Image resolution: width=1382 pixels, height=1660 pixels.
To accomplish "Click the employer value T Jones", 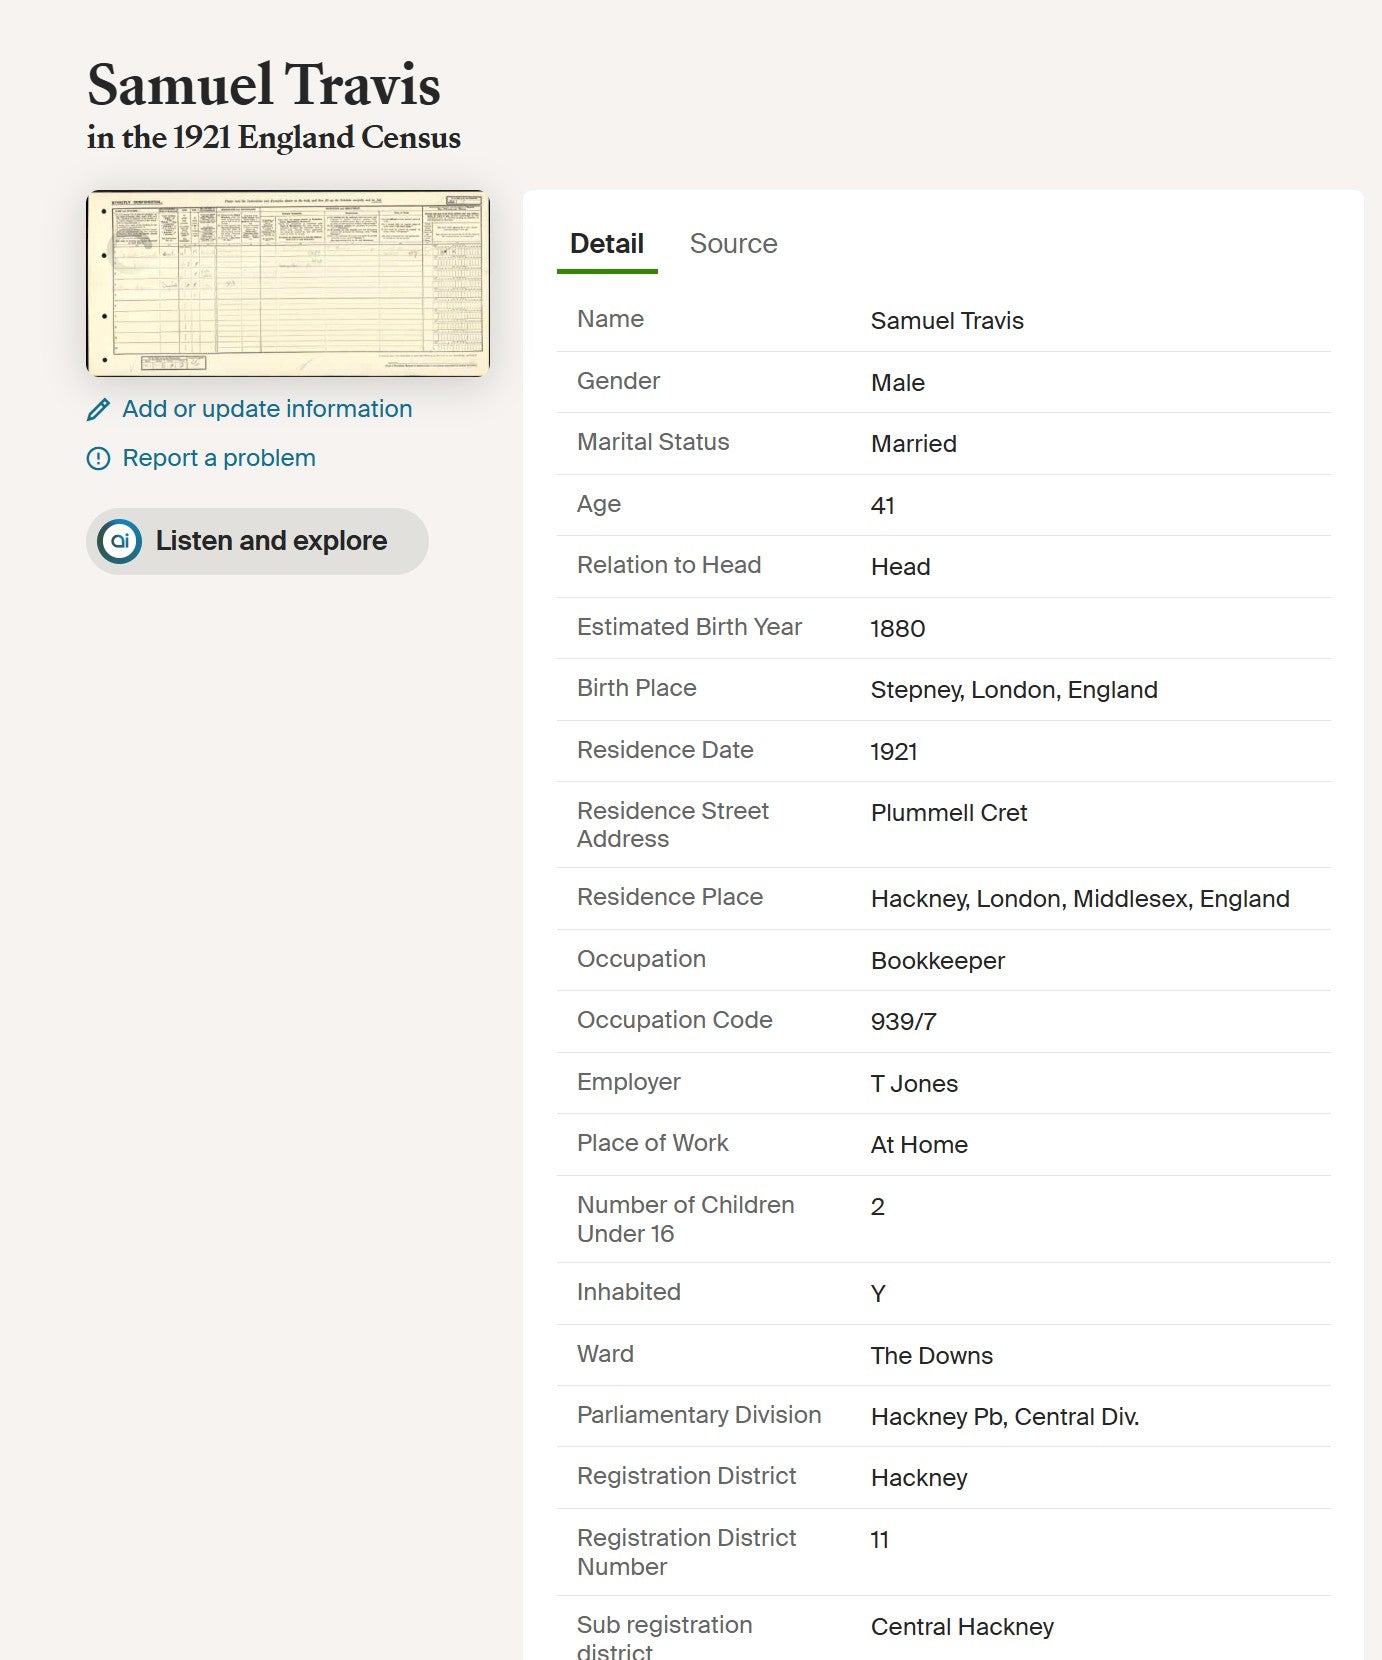I will [x=913, y=1084].
